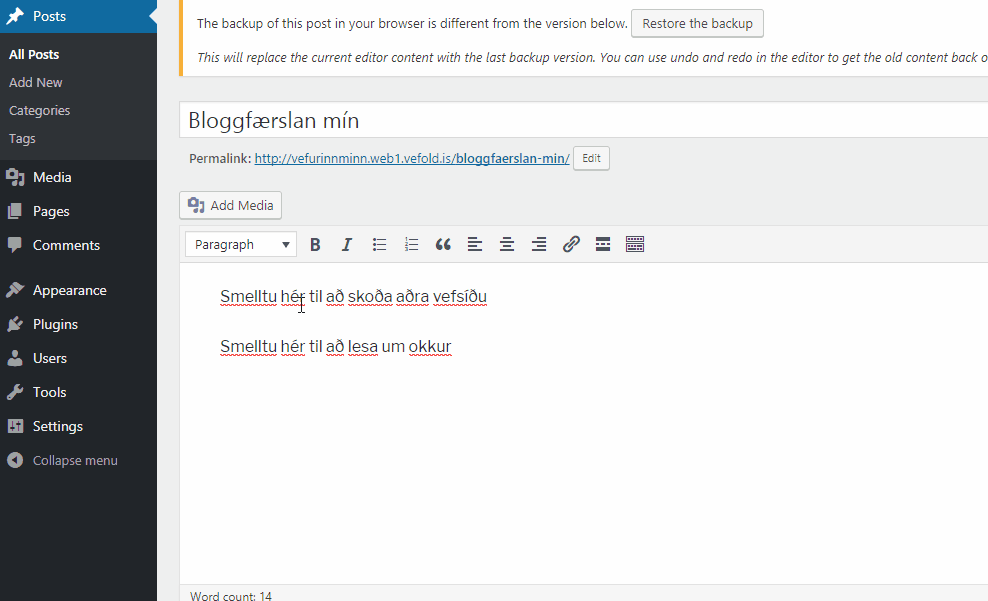Screen dimensions: 988x601
Task: Open the Add Media dialog
Action: (230, 205)
